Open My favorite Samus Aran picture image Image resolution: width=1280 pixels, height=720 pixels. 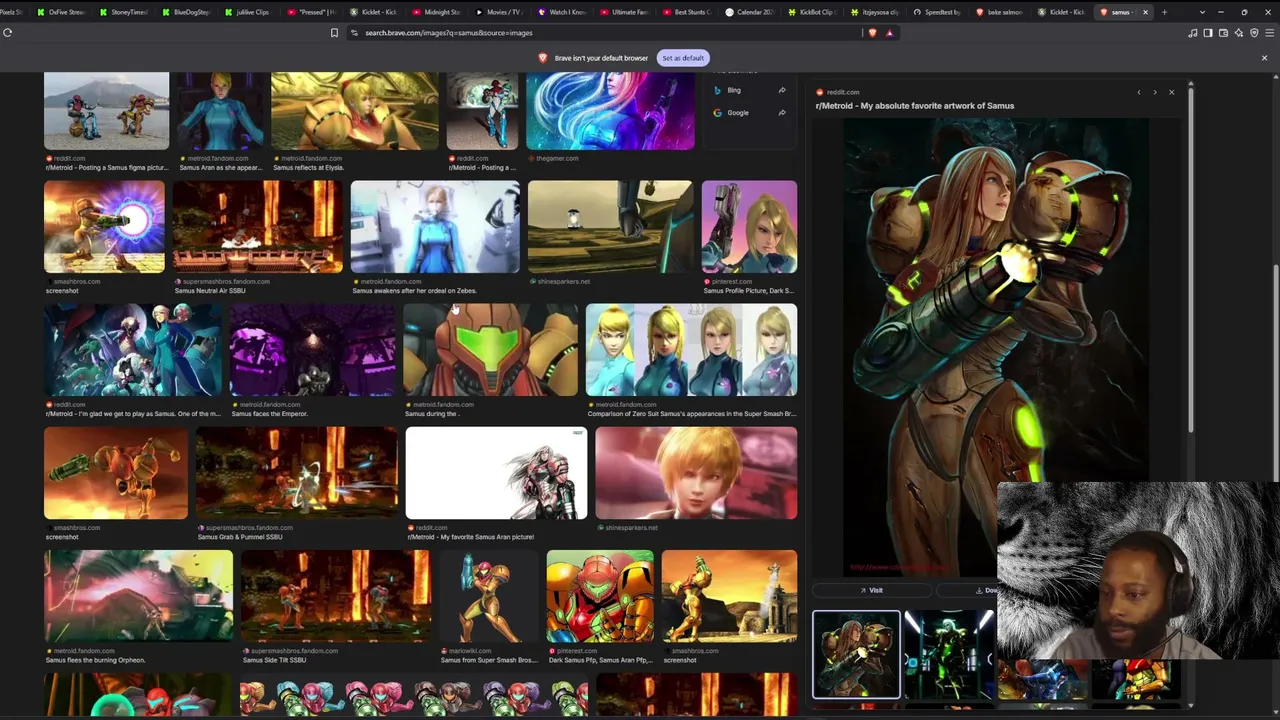point(496,473)
